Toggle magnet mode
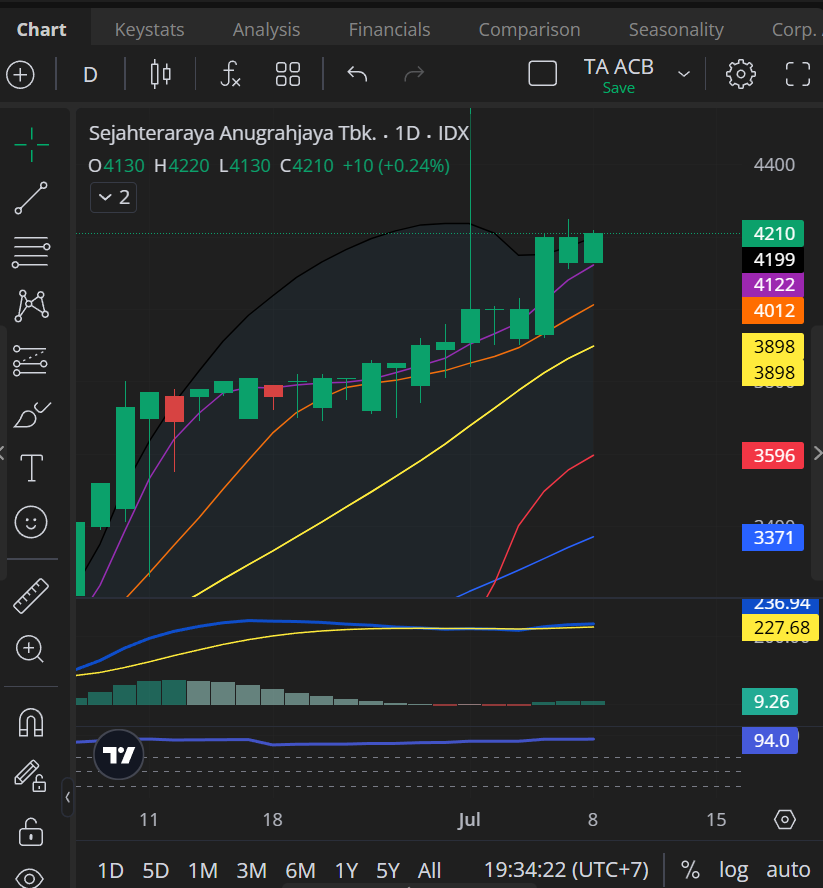Image resolution: width=823 pixels, height=888 pixels. tap(31, 723)
